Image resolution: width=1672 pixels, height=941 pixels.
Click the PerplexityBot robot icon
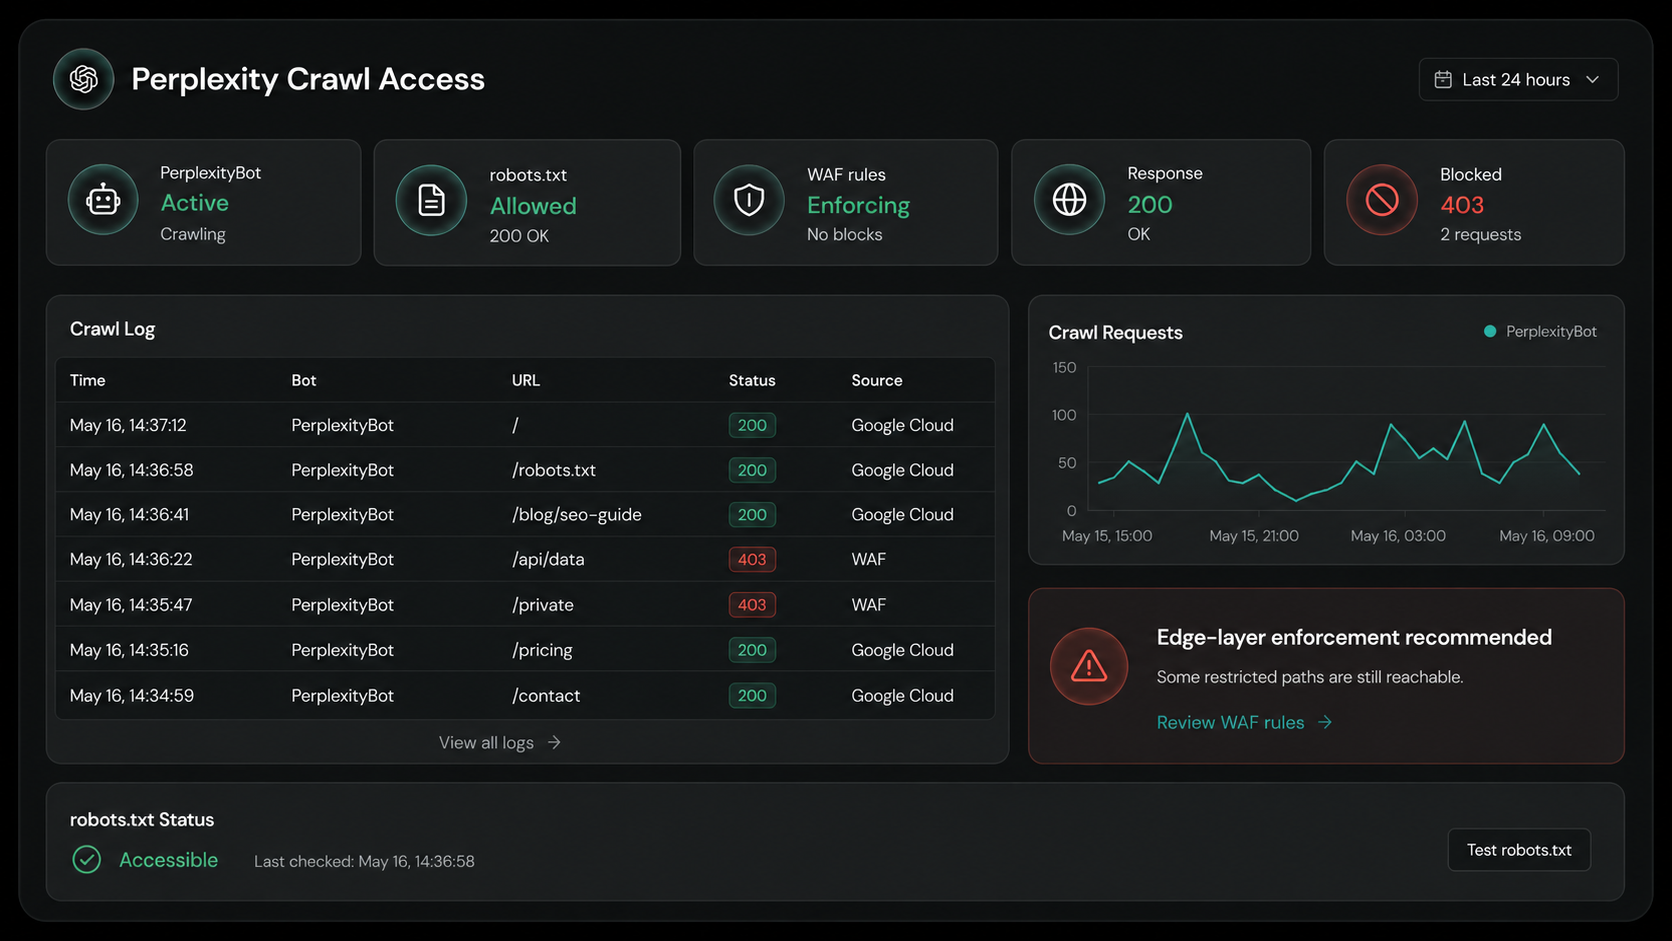point(103,200)
